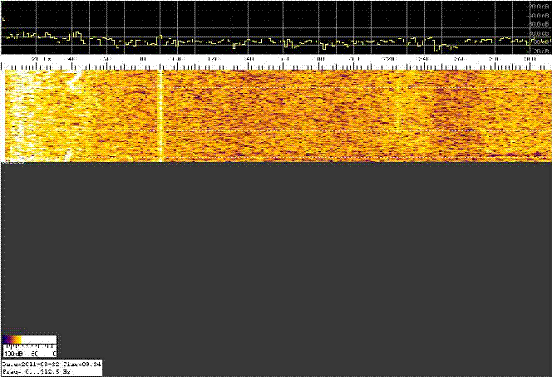Click the color palette gradient bar

click(x=29, y=339)
